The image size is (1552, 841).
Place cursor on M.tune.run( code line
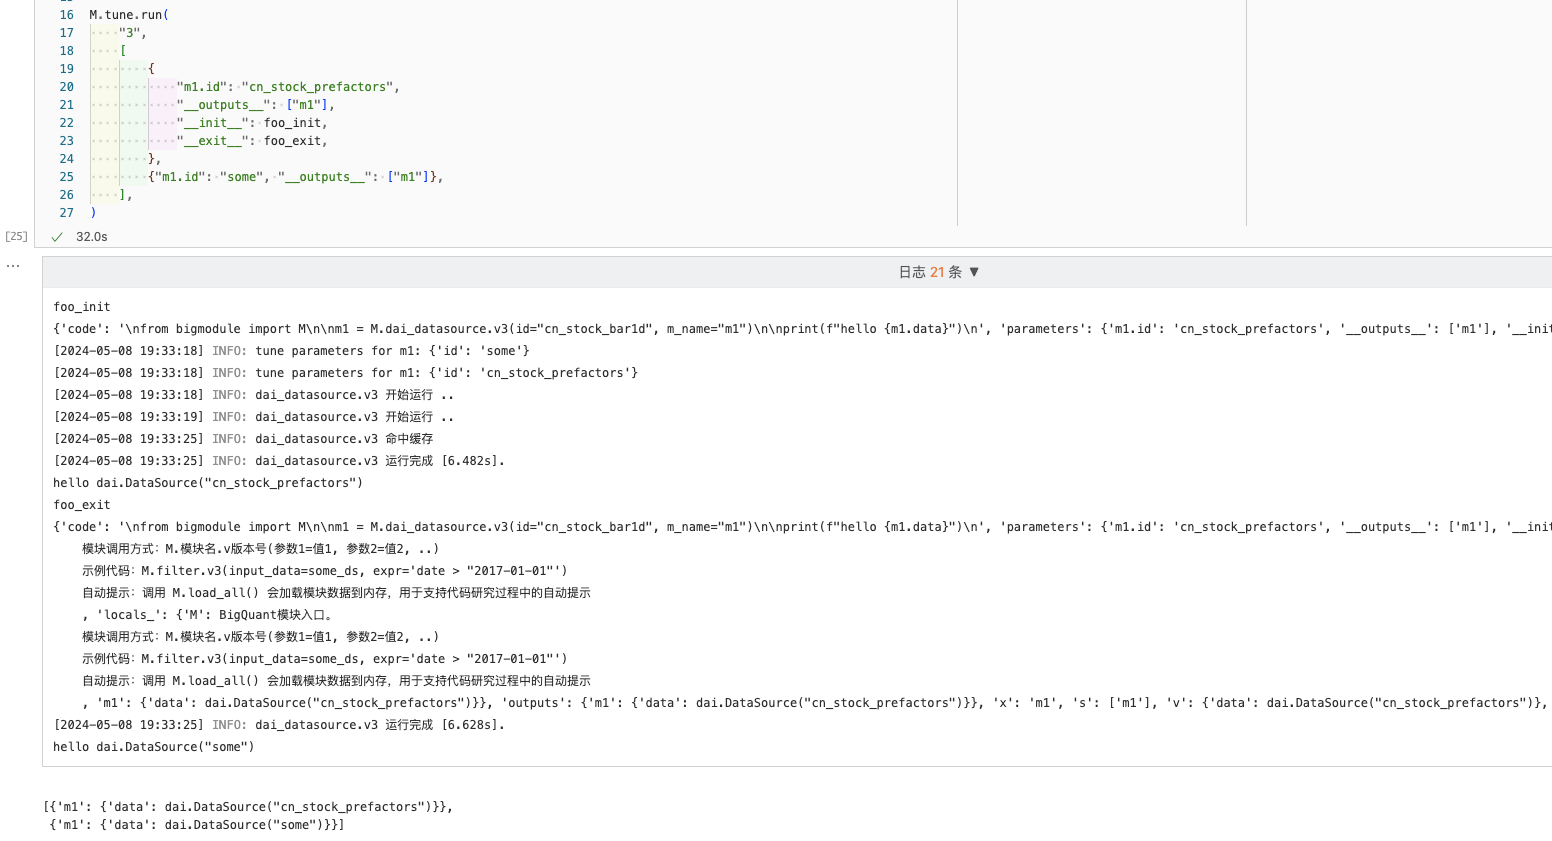(x=129, y=15)
